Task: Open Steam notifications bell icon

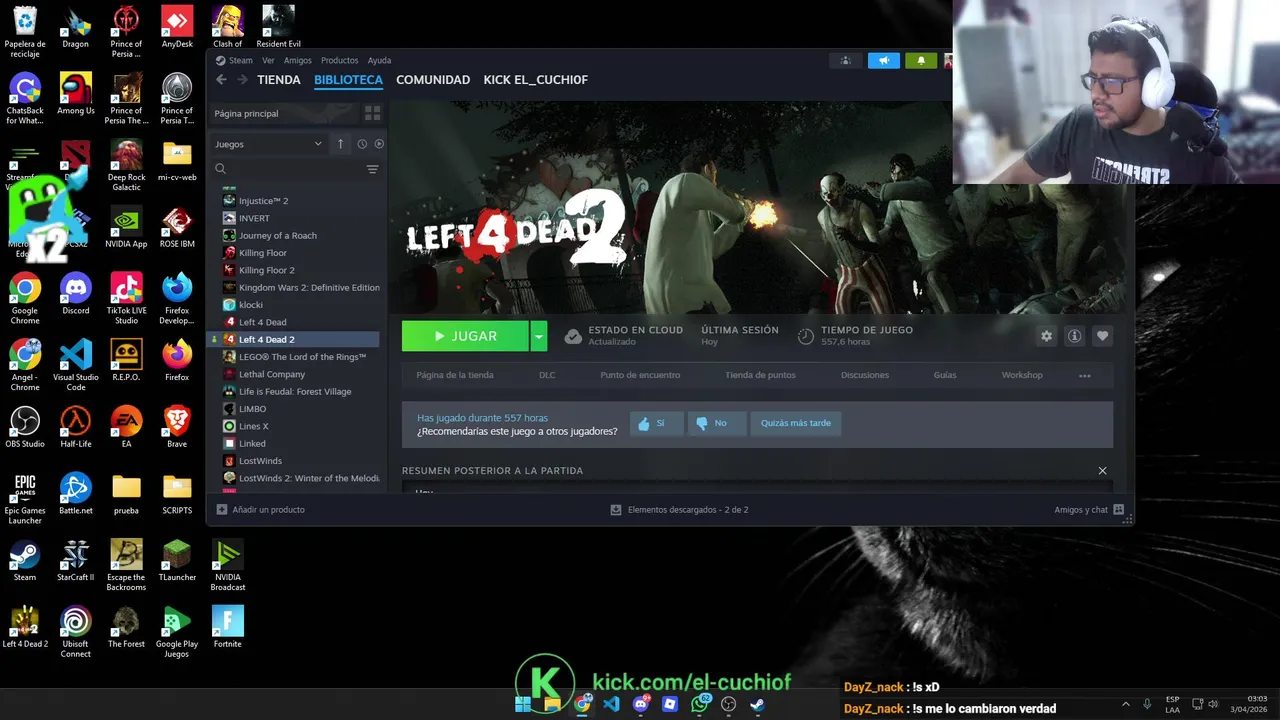Action: (921, 61)
